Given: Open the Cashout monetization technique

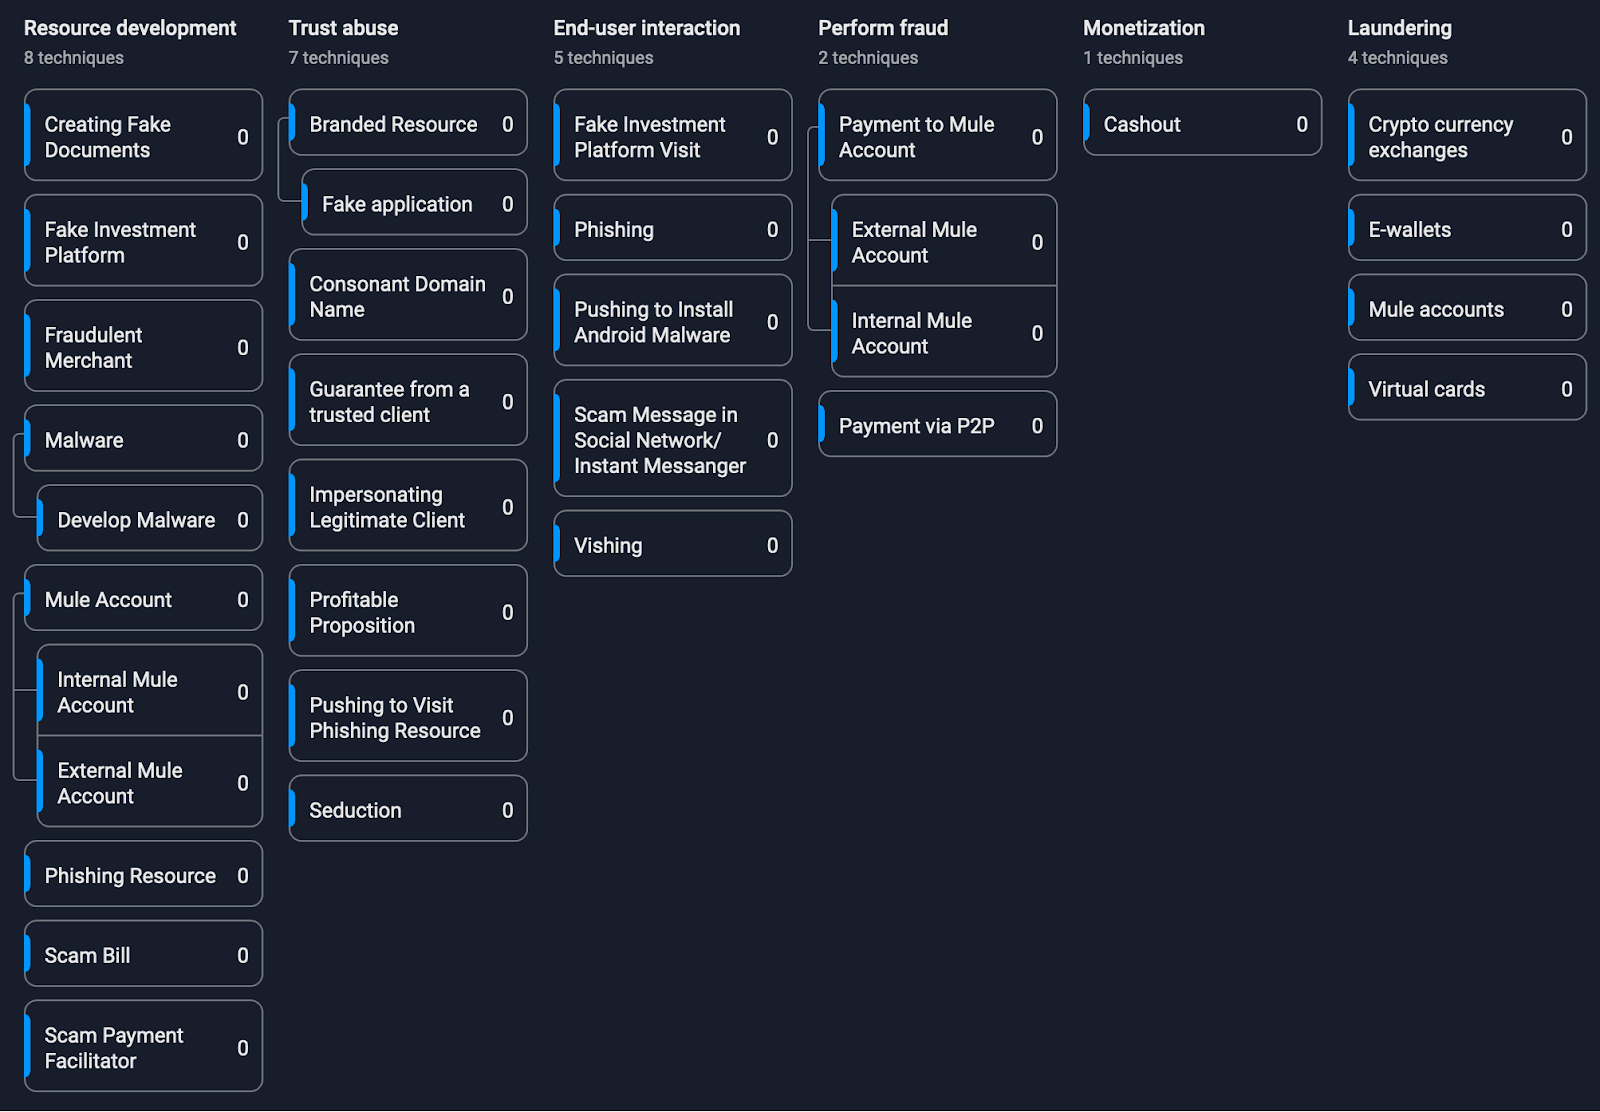Looking at the screenshot, I should pyautogui.click(x=1202, y=123).
